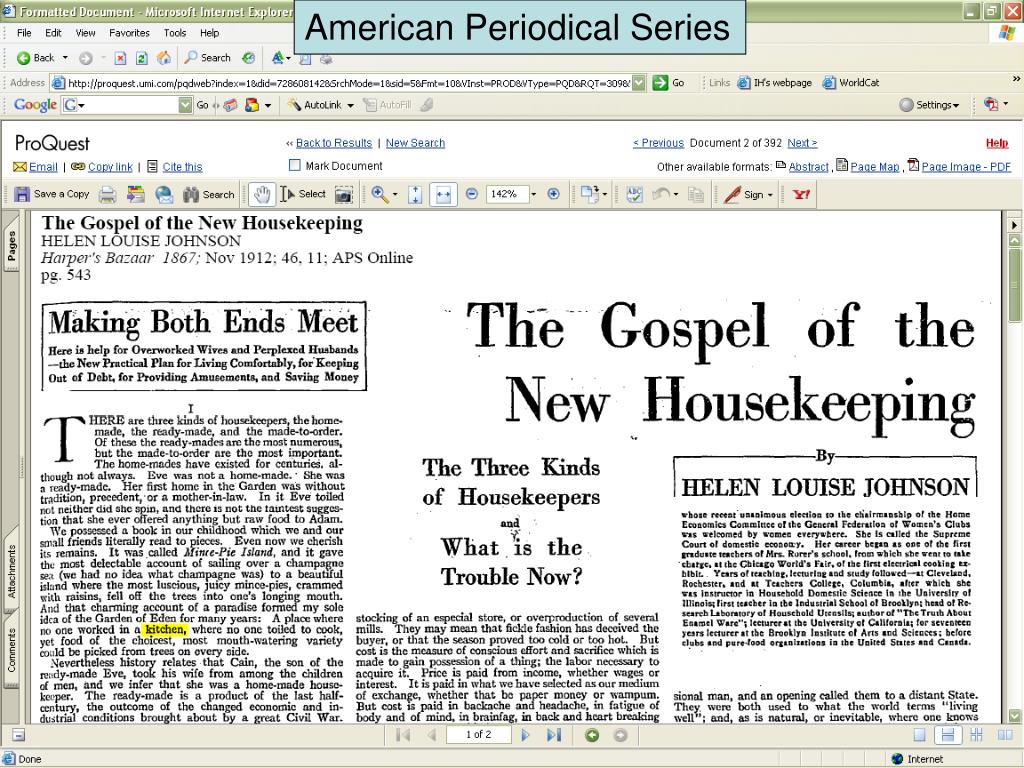Screen dimensions: 1024x768
Task: Go to the browser Home icon
Action: pos(163,58)
